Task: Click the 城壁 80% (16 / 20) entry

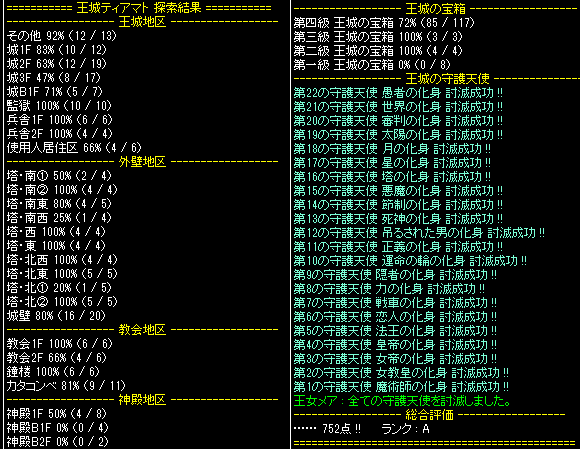Action: coord(56,316)
